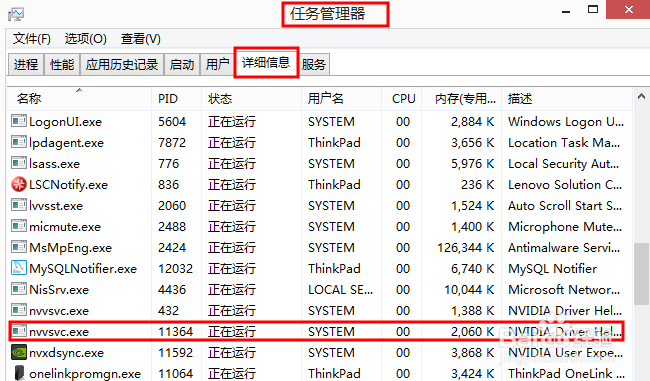Click the lpdagent.exe process name
The image size is (650, 381).
(x=66, y=143)
